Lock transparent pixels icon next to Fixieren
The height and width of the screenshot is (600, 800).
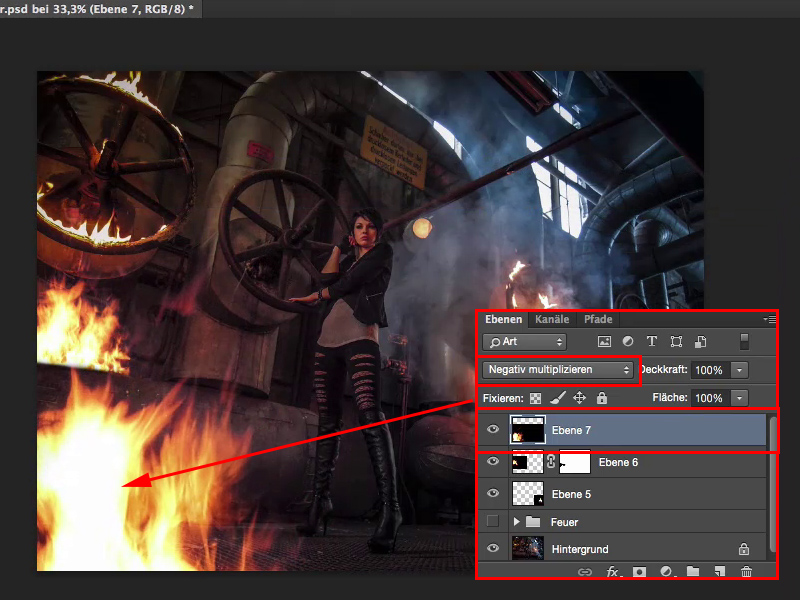tap(535, 398)
